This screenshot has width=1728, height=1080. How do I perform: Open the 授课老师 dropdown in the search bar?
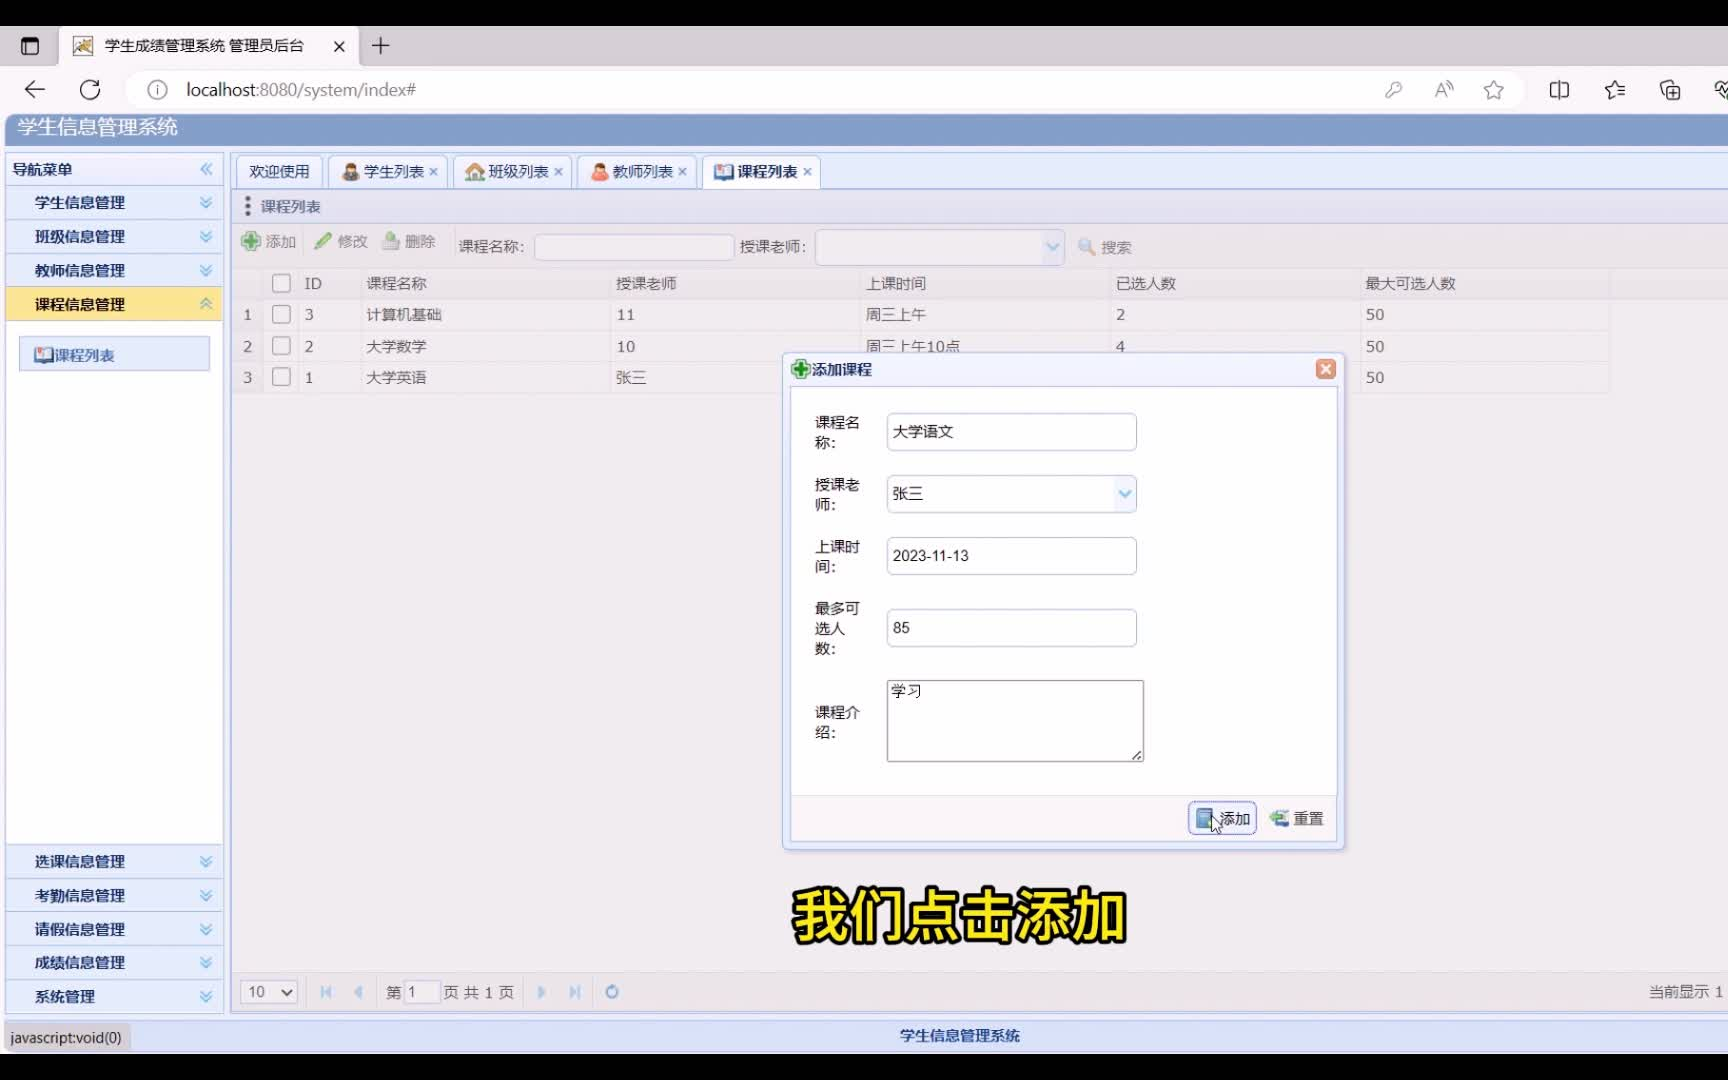tap(1051, 247)
